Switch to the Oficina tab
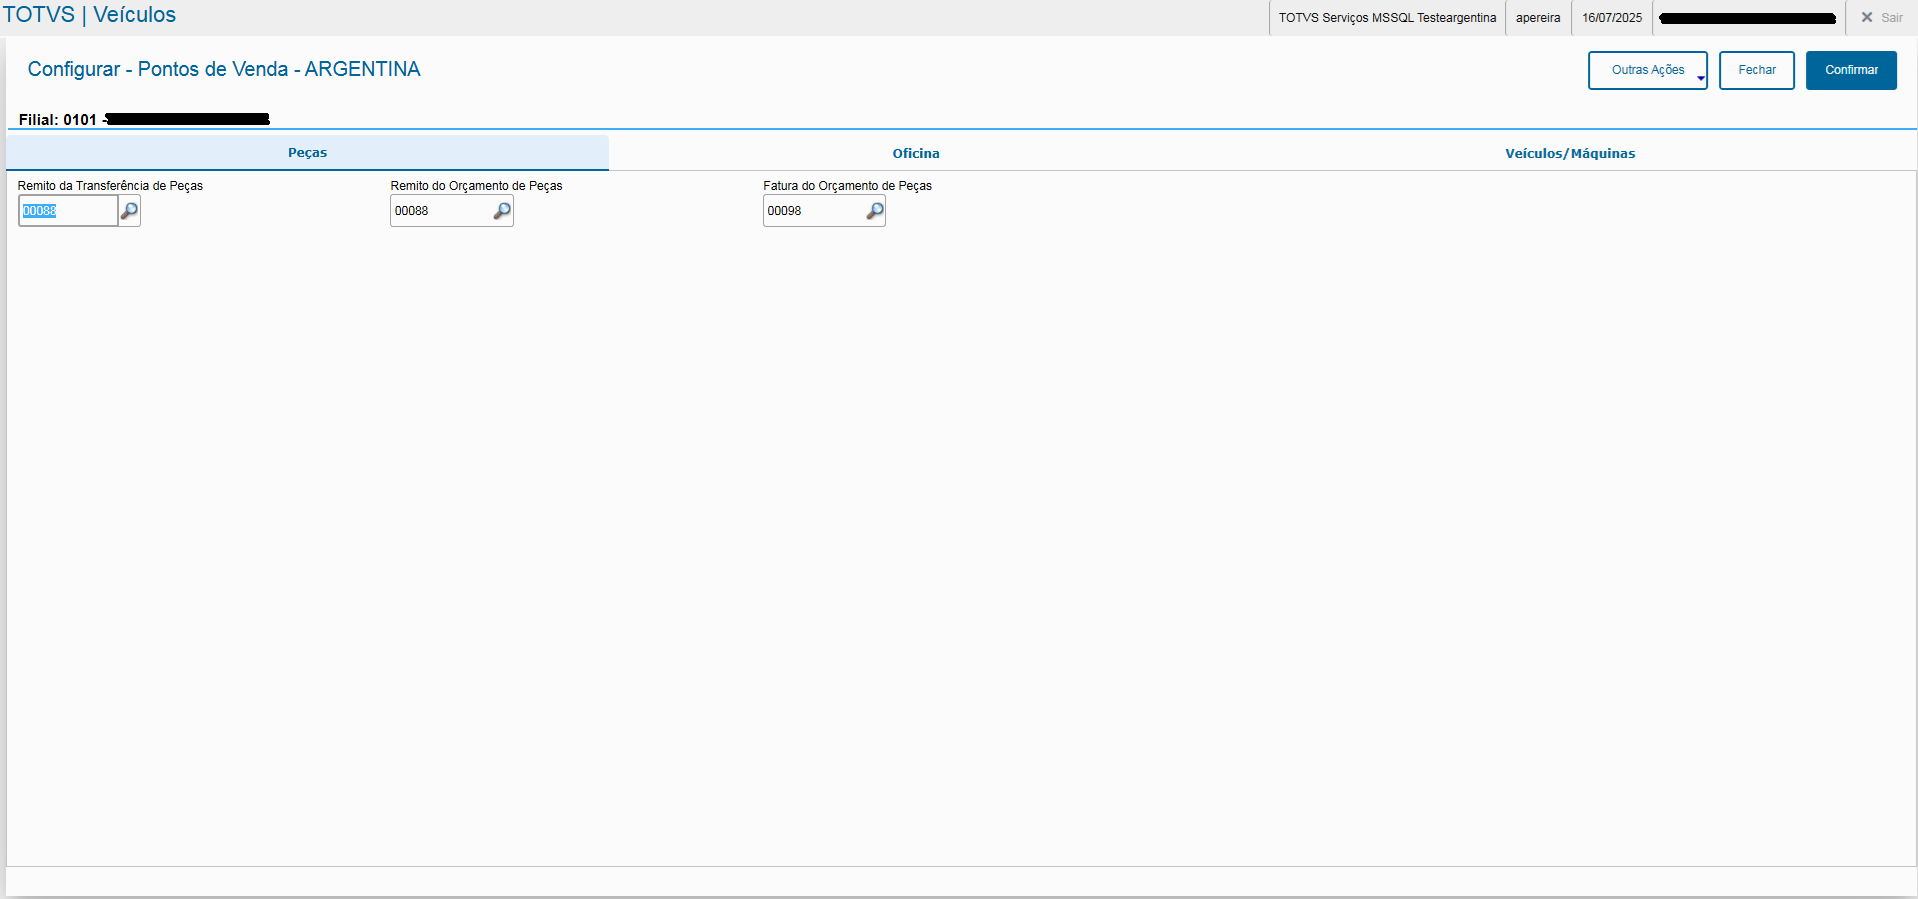 click(916, 153)
